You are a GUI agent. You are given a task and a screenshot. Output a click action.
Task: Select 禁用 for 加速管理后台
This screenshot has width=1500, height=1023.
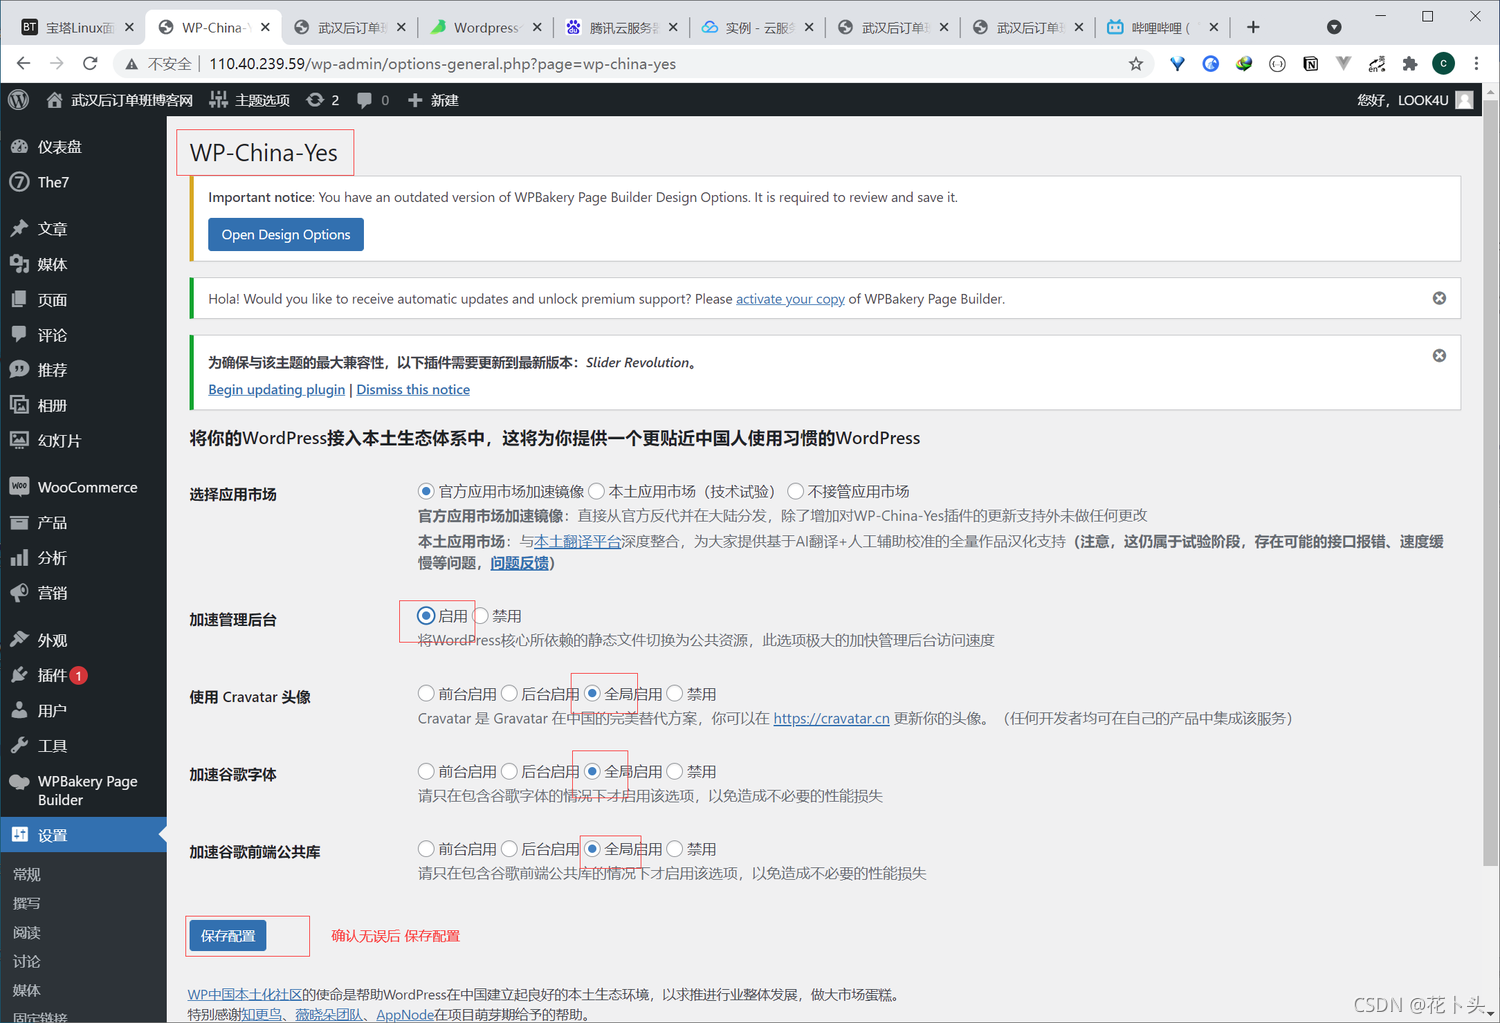tap(480, 616)
